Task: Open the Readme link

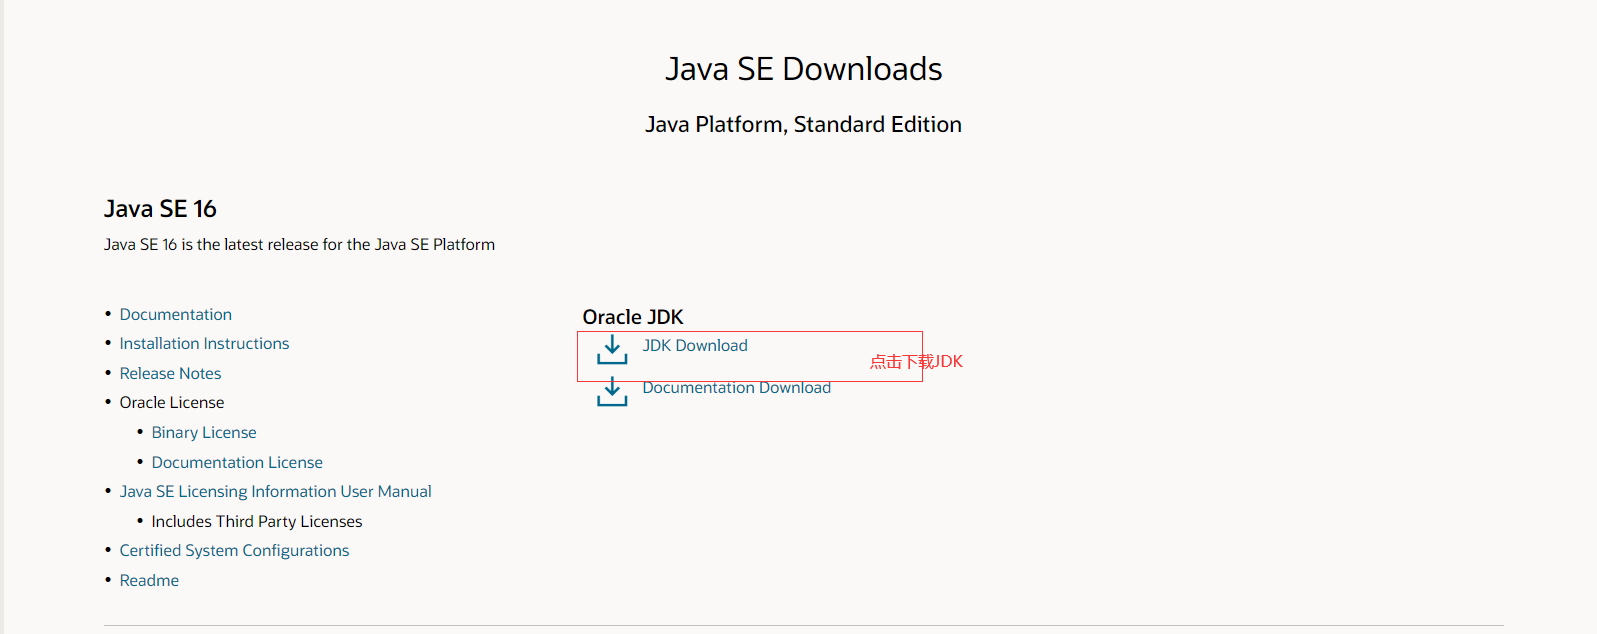Action: point(149,580)
